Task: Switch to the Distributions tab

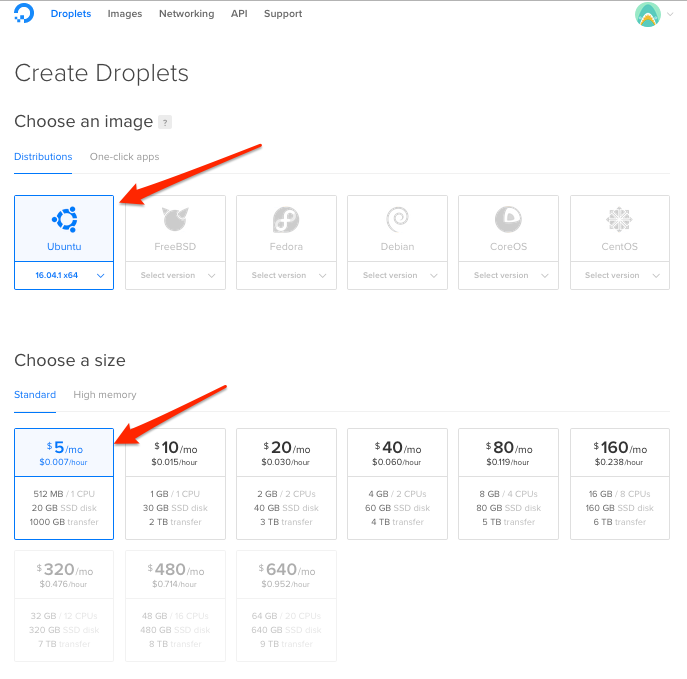Action: click(43, 157)
